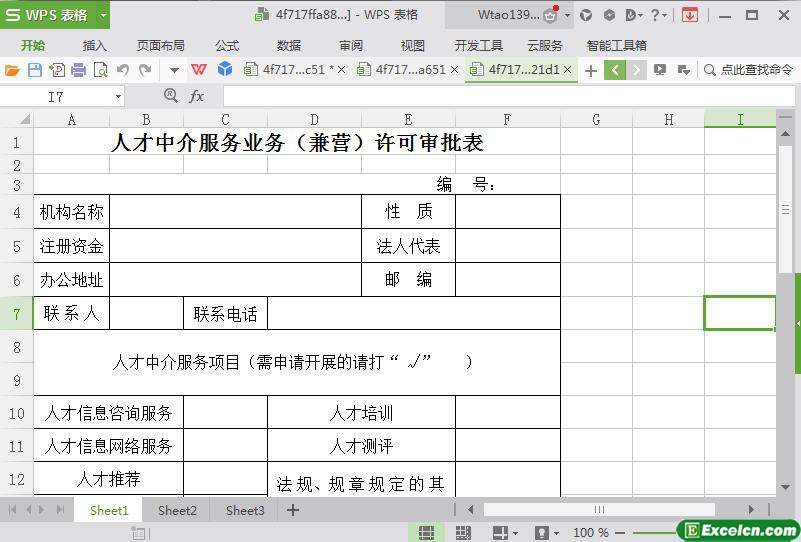Viewport: 801px width, 542px height.
Task: Open the feedback leaf icon dropdown in title bar
Action: point(634,15)
